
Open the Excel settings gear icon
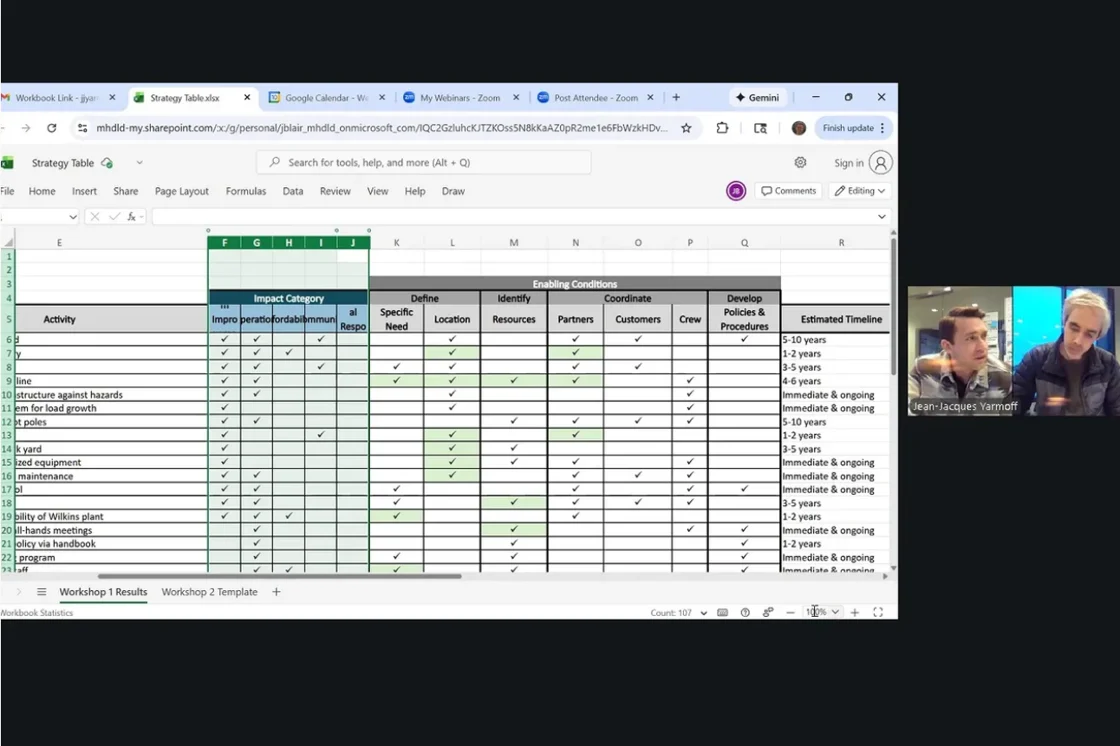point(800,162)
